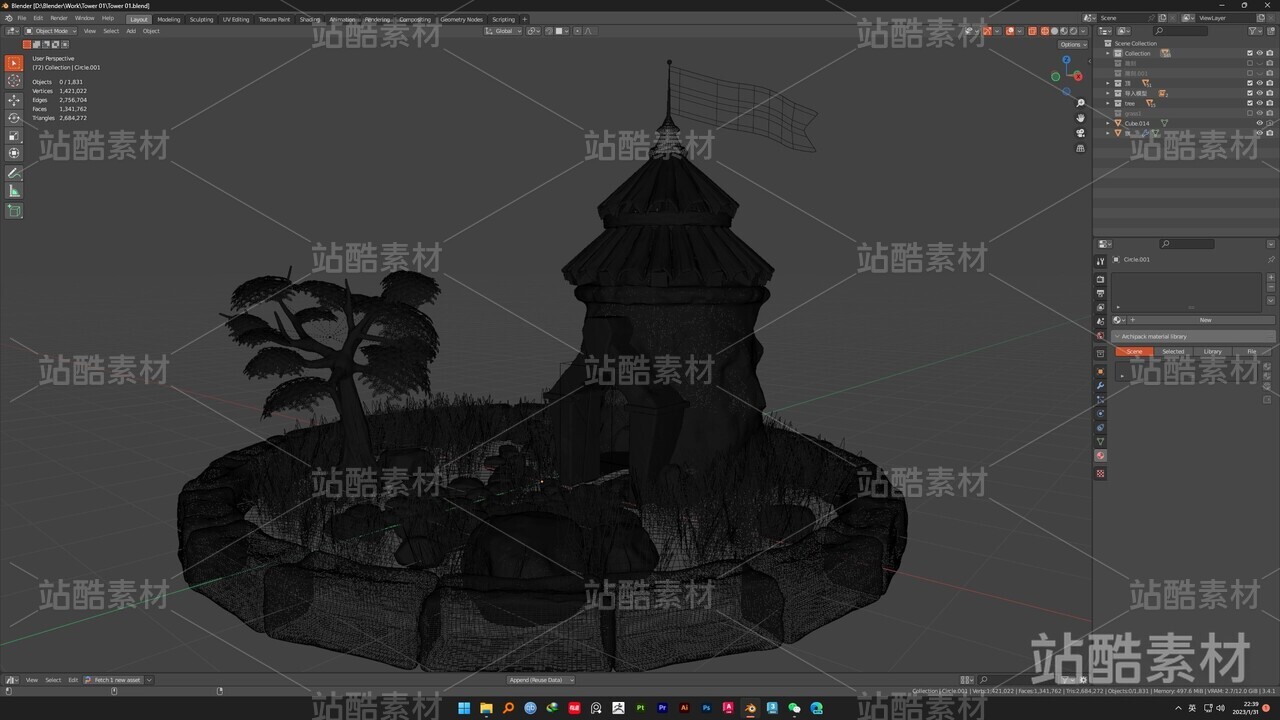This screenshot has height=720, width=1280.
Task: Select the 3D Cursor tool
Action: (x=14, y=81)
